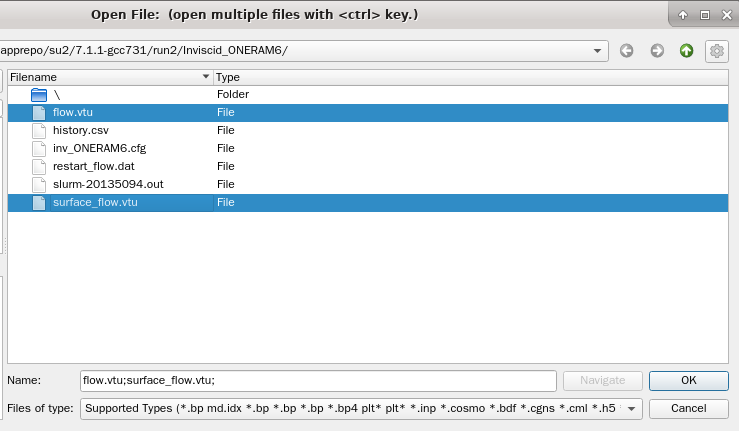Viewport: 739px width, 431px height.
Task: Open the Files of type dropdown
Action: pyautogui.click(x=632, y=408)
